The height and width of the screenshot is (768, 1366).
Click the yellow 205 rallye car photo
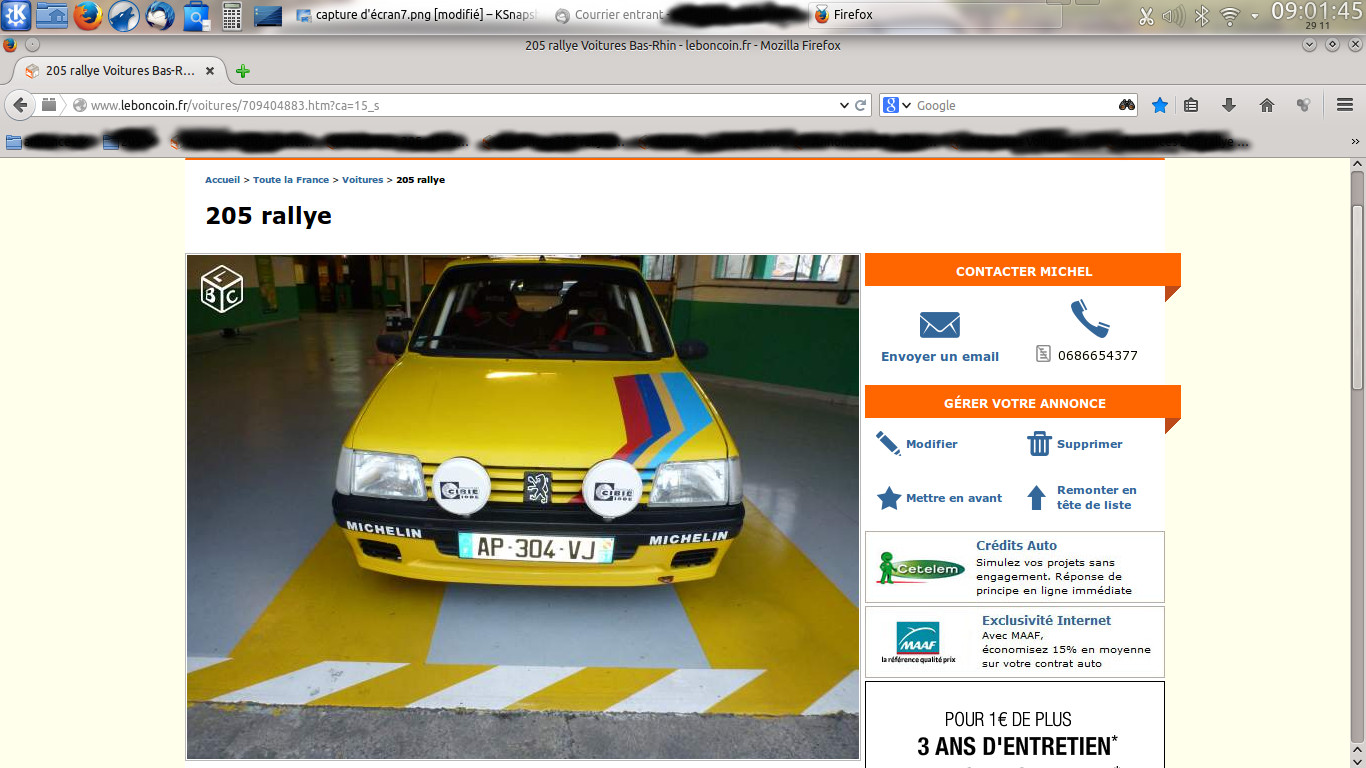point(523,507)
